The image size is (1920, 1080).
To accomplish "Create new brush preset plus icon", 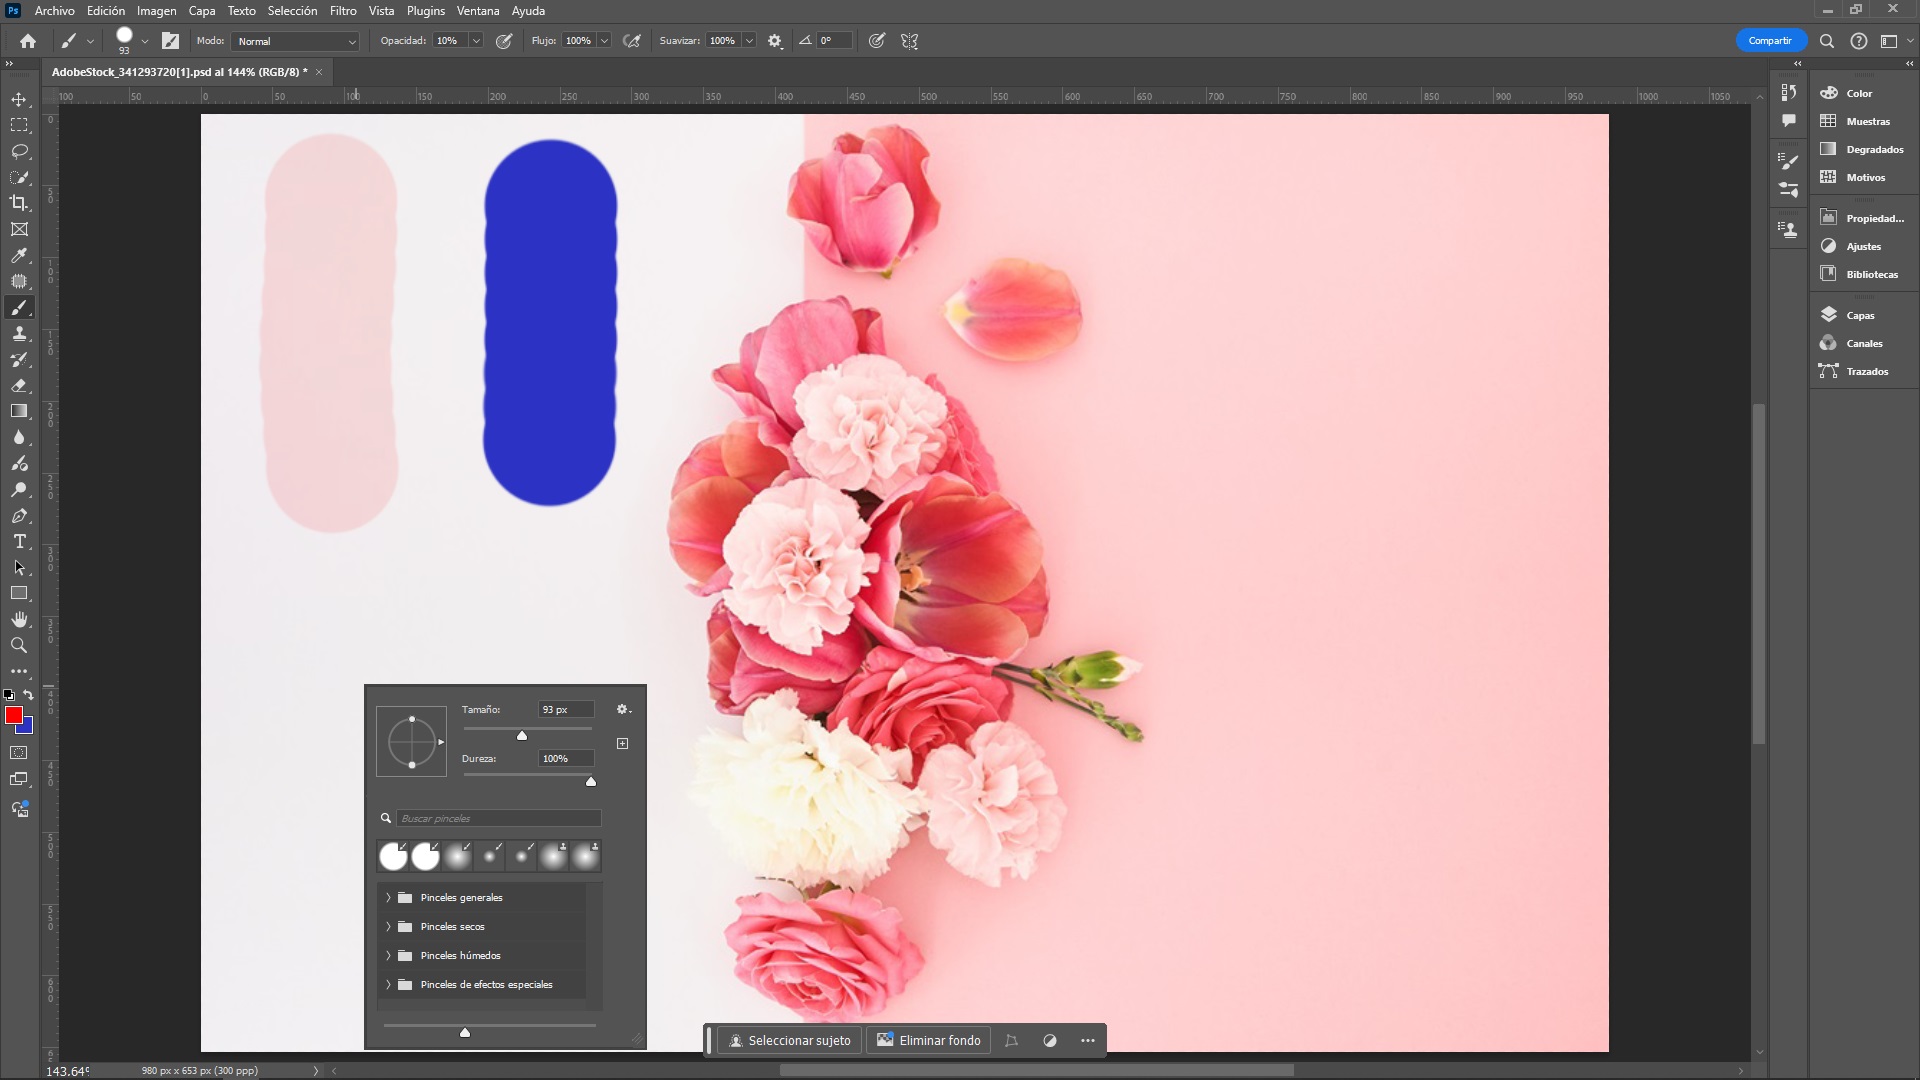I will tap(622, 743).
